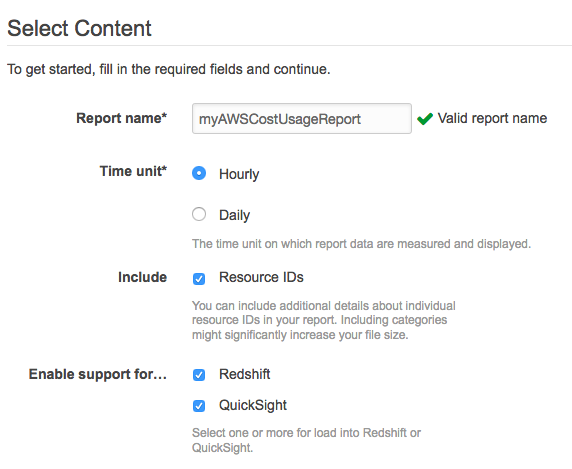Select the Hourly time unit radio button
Screen dimensions: 572x469
click(199, 173)
